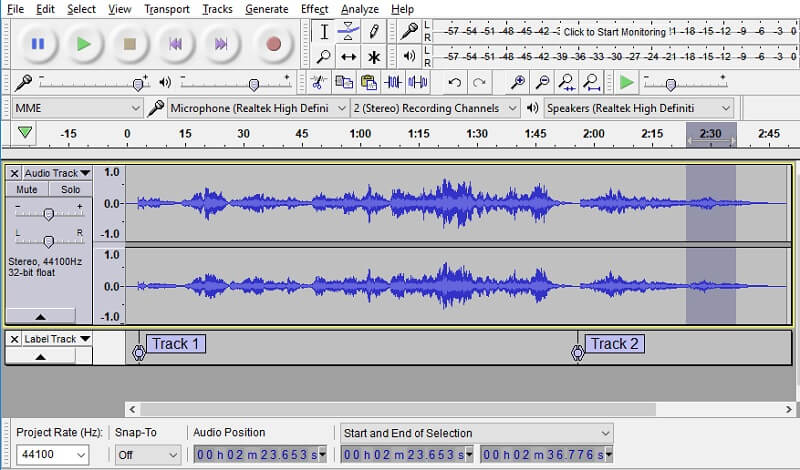The height and width of the screenshot is (470, 800).
Task: Open the Audio Track name dropdown menu
Action: (x=57, y=173)
